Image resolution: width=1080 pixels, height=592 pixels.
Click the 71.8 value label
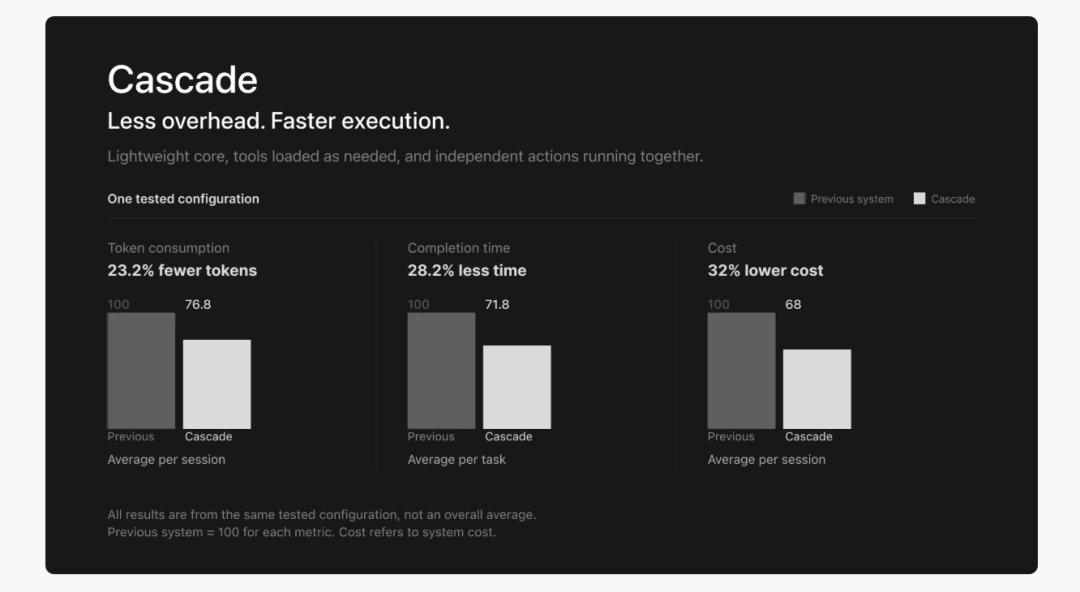(x=497, y=305)
